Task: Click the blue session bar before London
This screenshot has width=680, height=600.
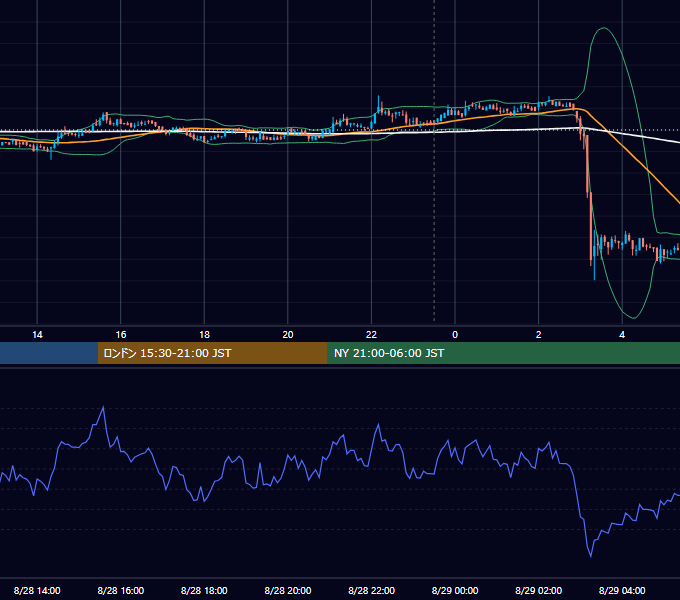Action: point(49,353)
